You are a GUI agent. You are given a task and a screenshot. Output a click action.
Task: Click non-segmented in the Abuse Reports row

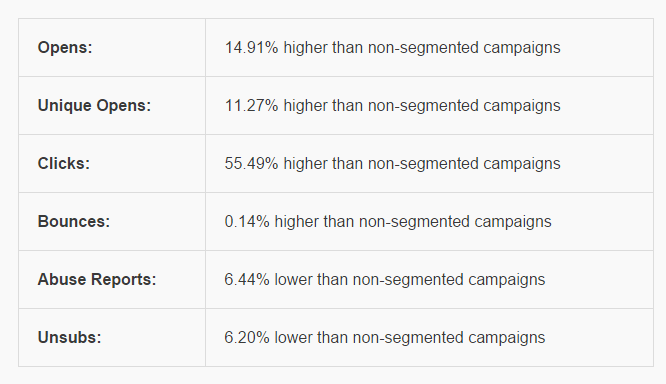(x=408, y=280)
